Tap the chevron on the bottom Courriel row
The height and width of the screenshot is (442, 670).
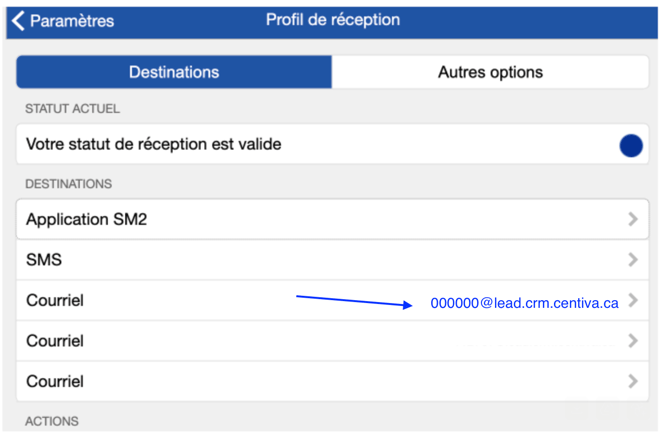(632, 381)
